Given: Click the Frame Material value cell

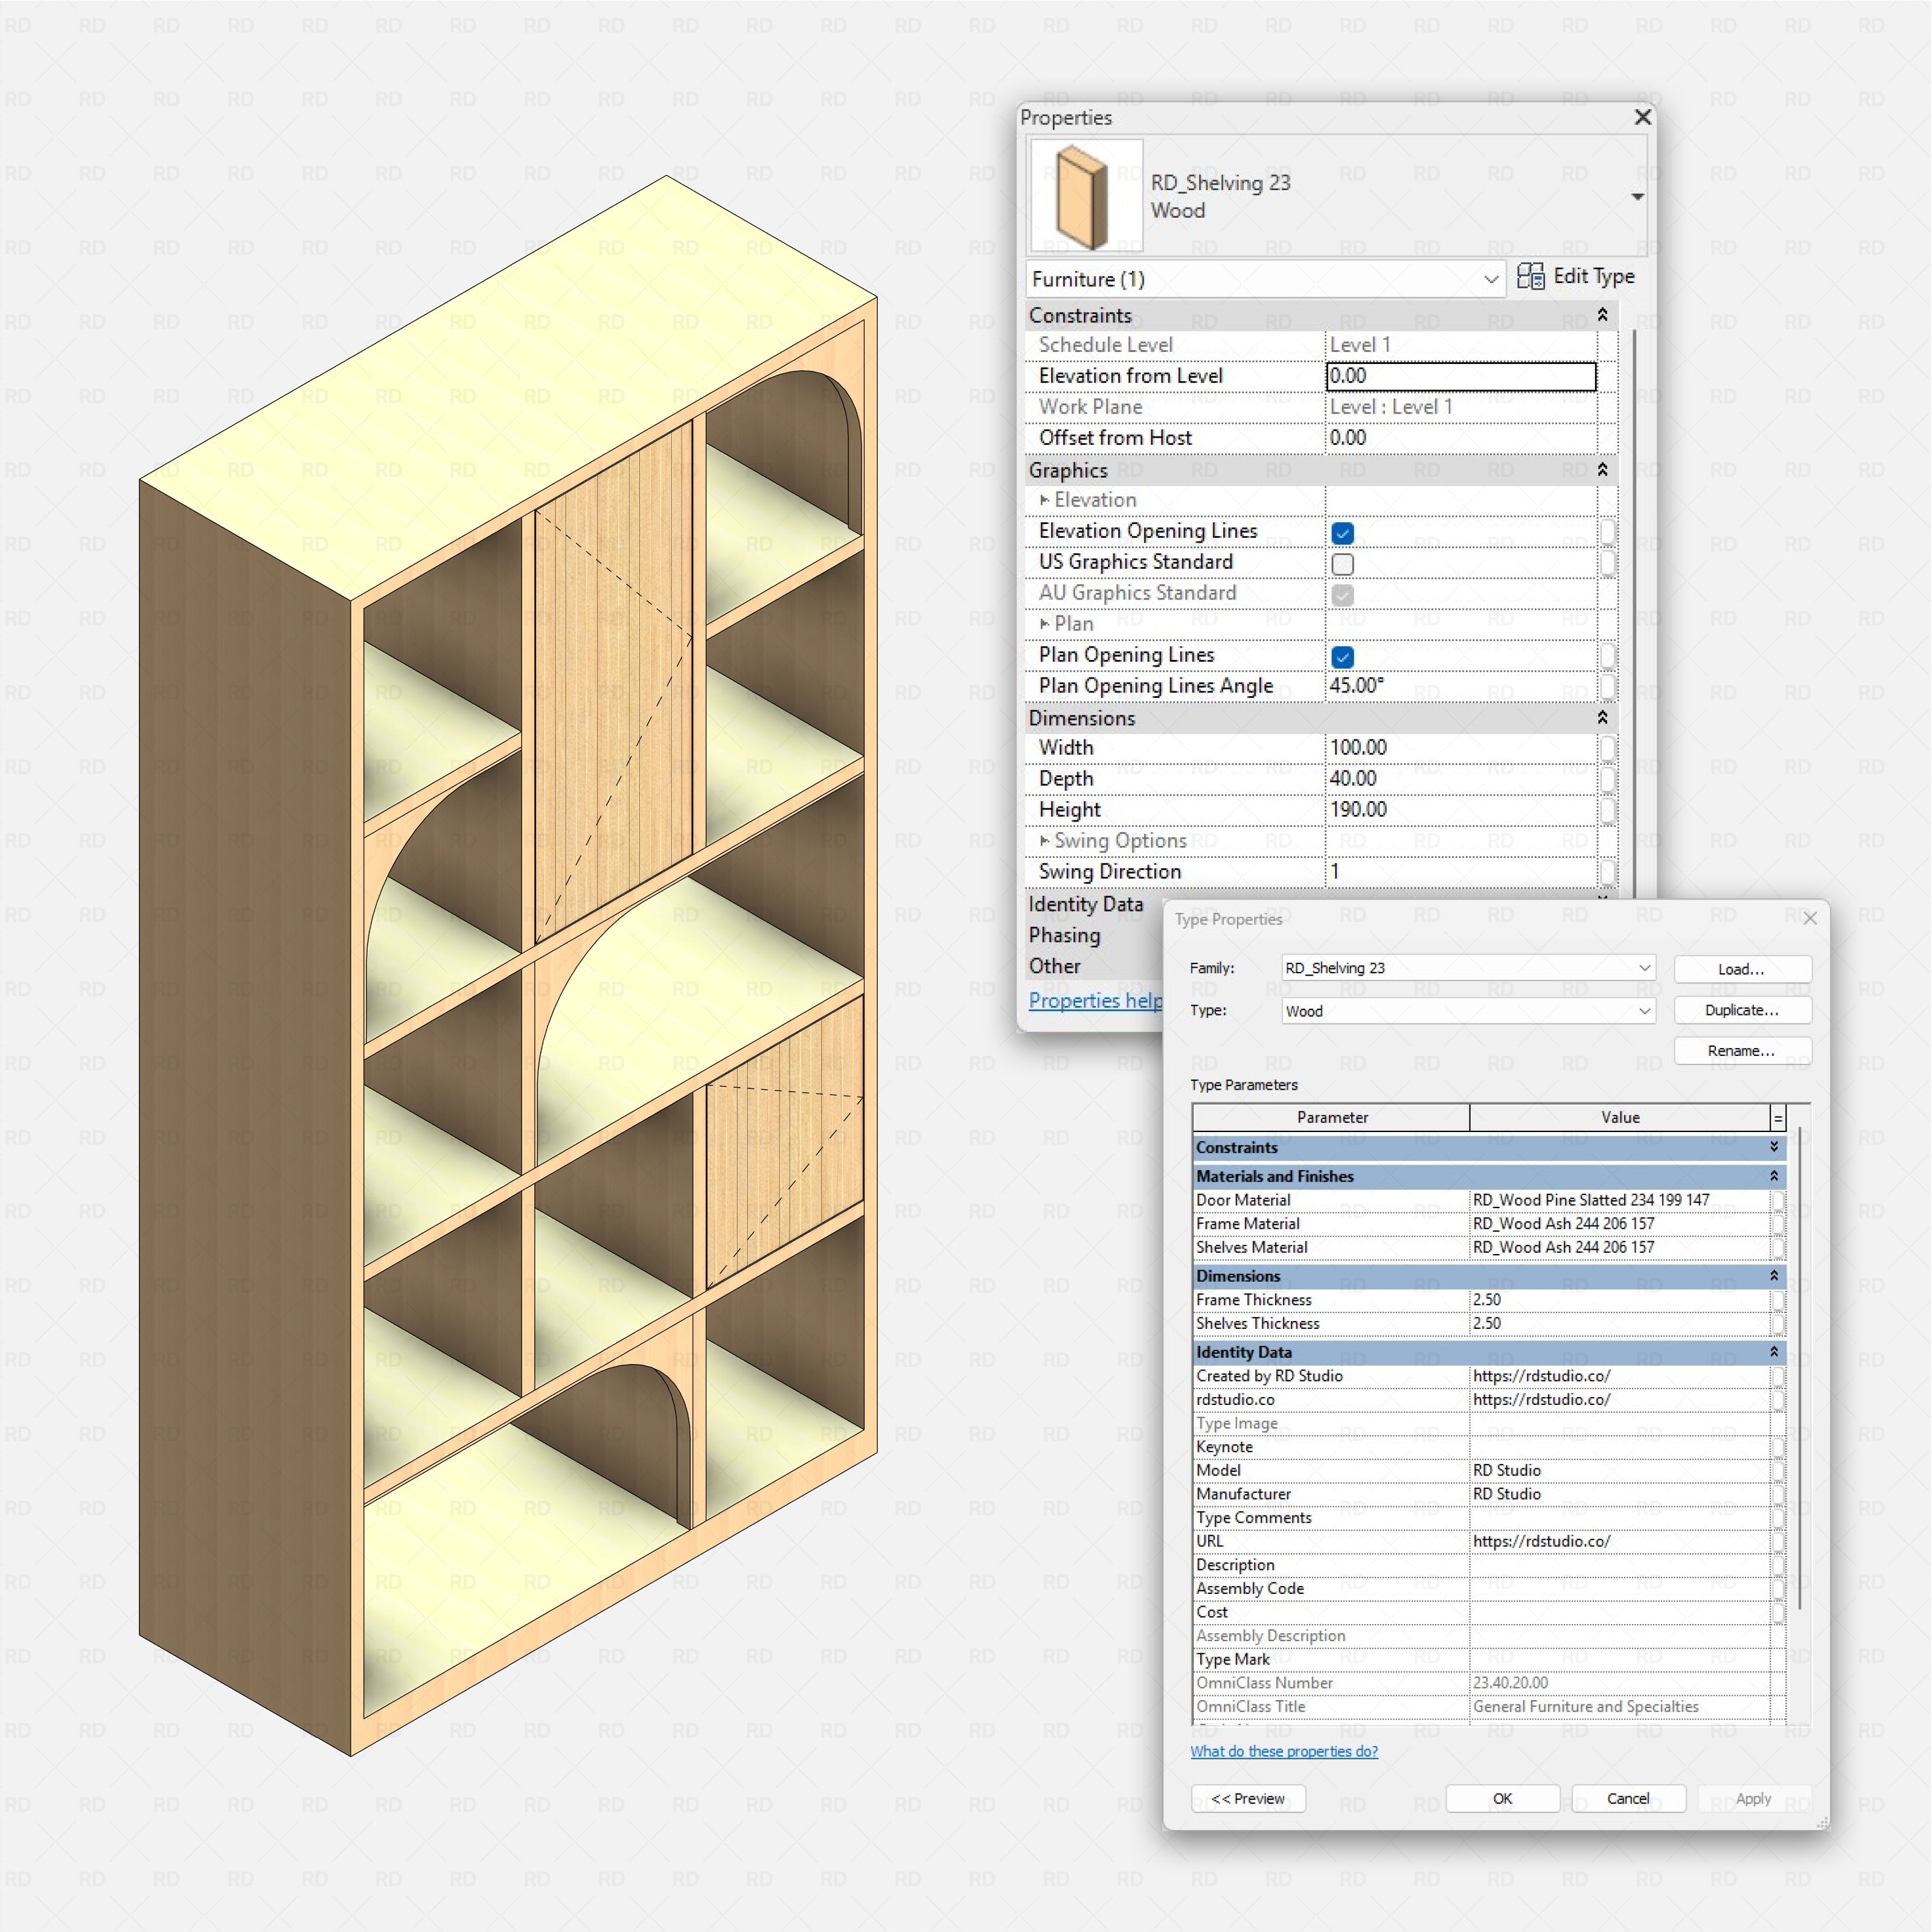Looking at the screenshot, I should 1619,1224.
